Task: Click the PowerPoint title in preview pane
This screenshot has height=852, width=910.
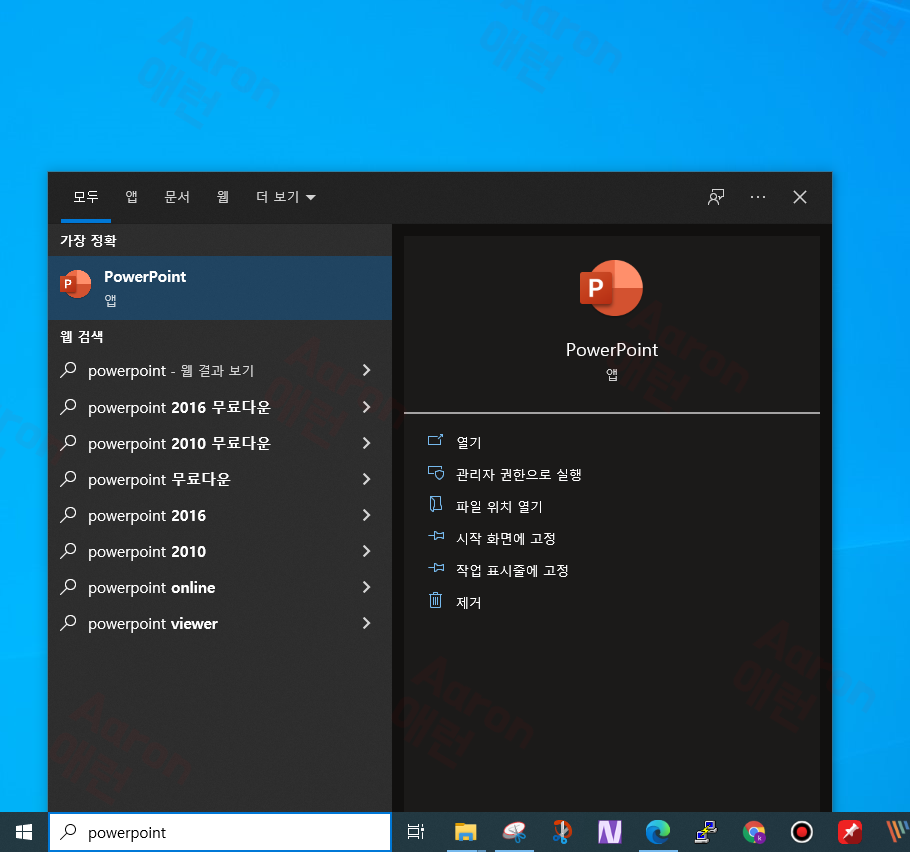Action: click(612, 349)
